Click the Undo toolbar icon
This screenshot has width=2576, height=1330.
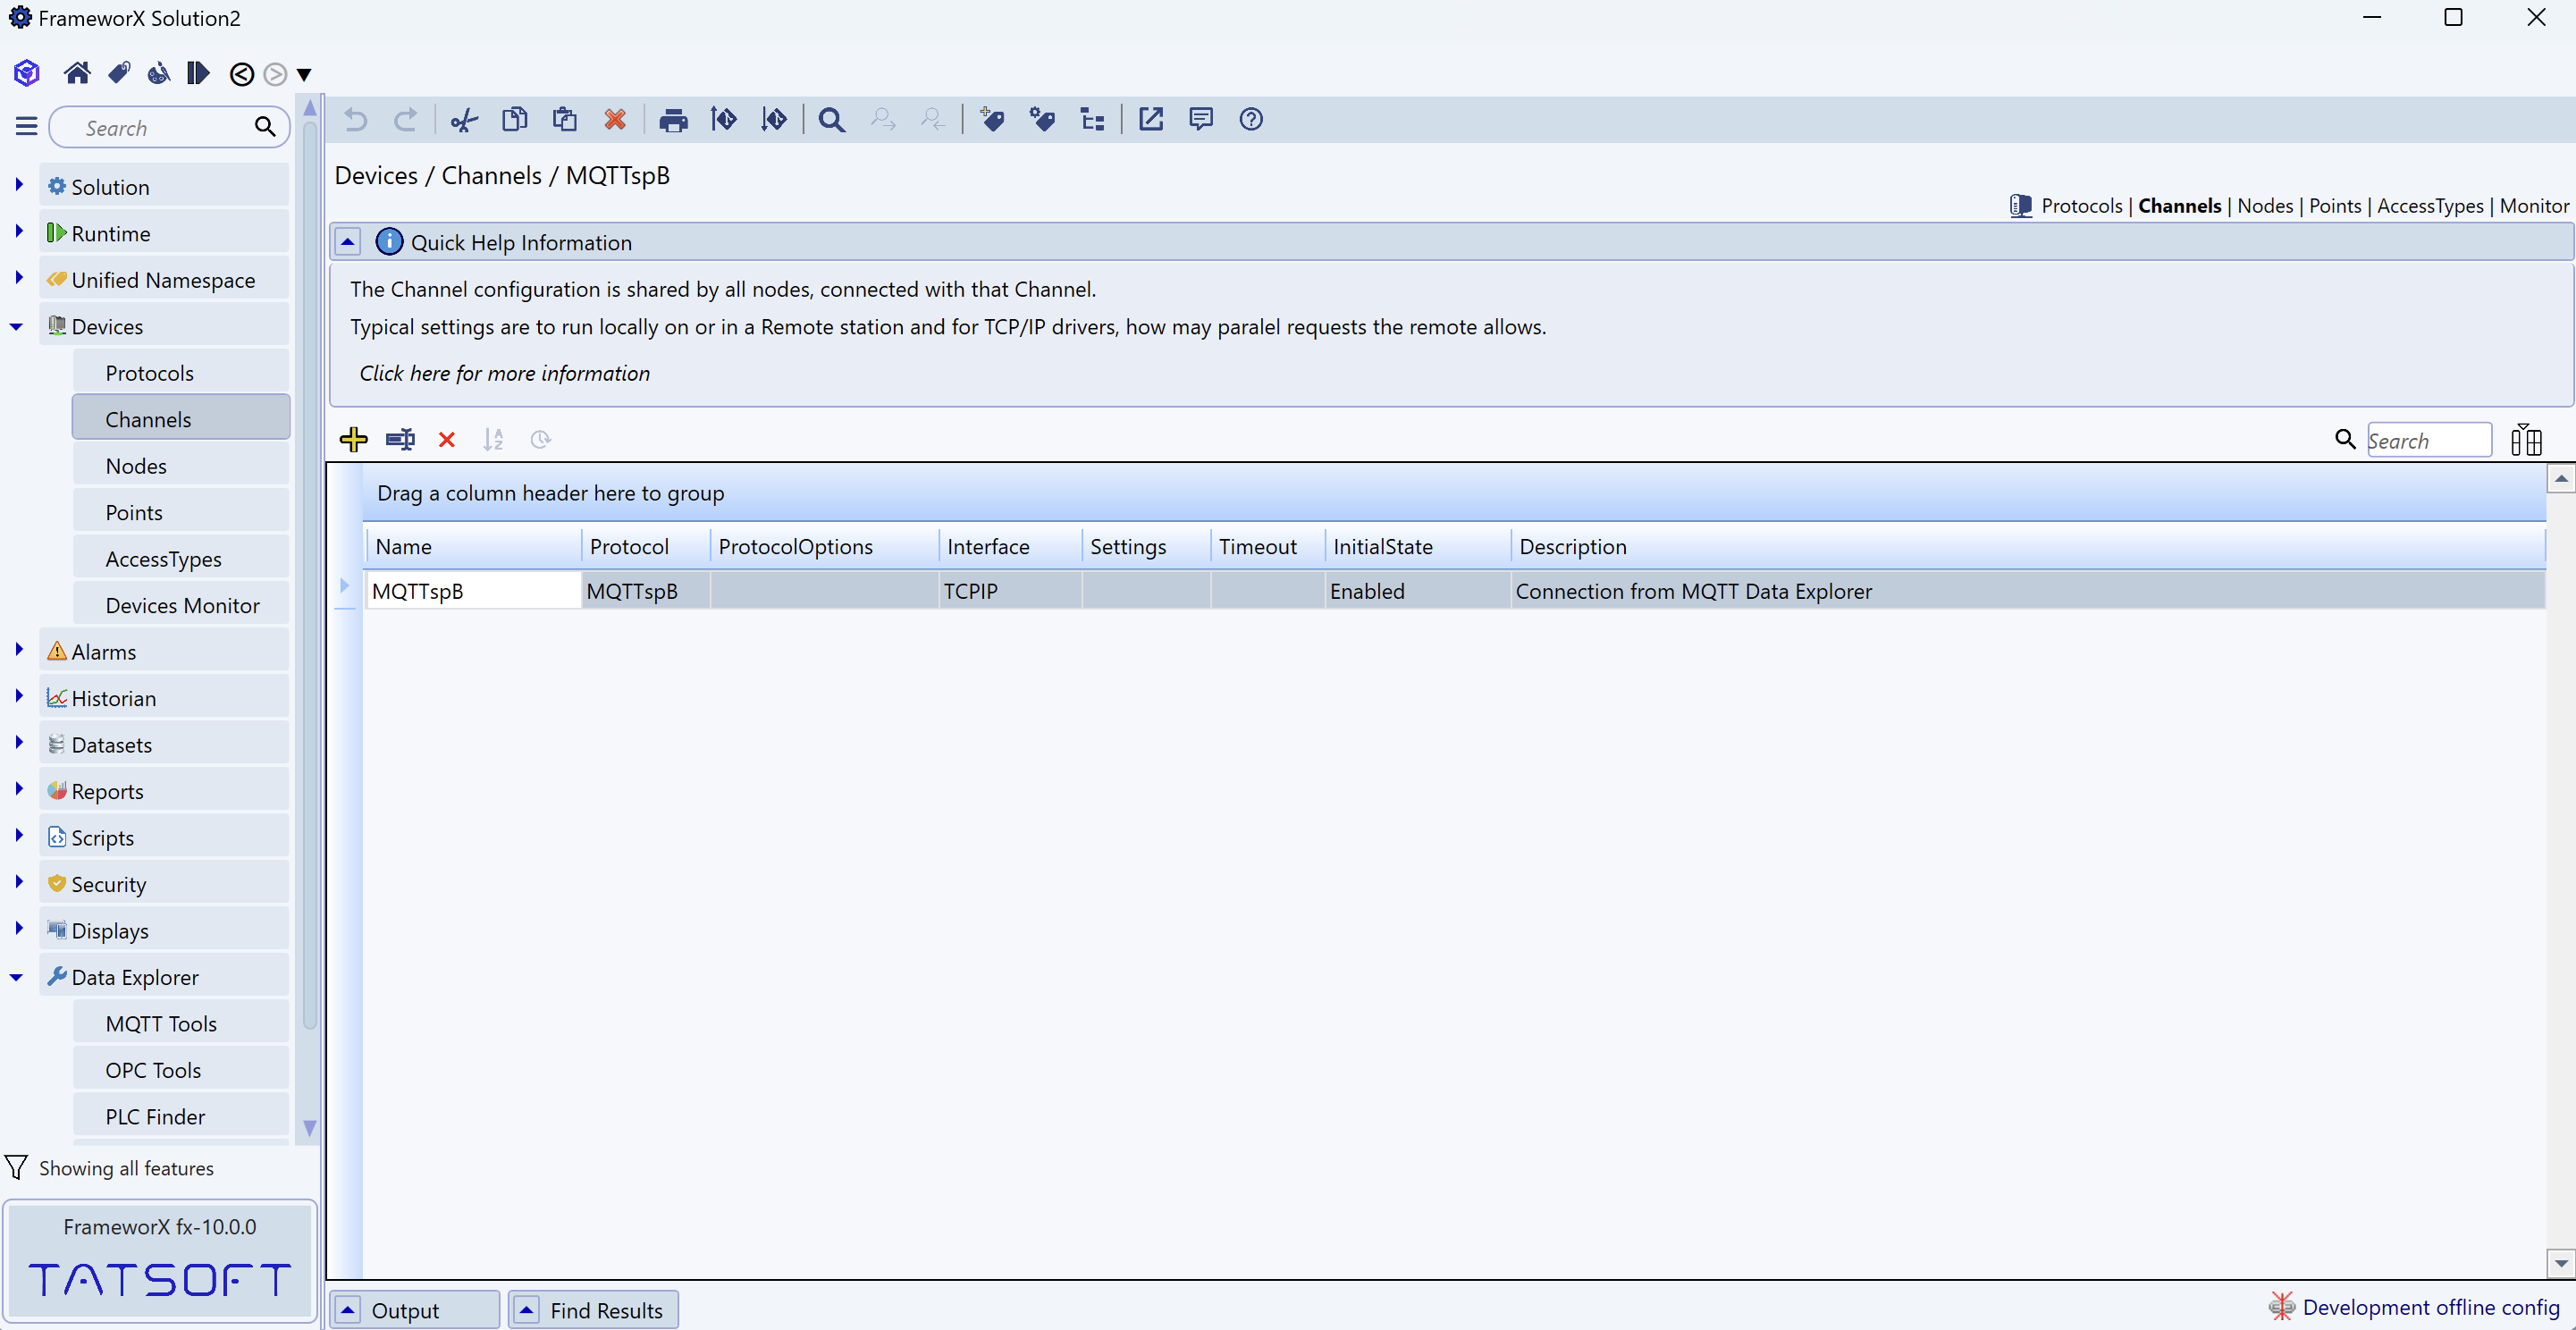(x=356, y=120)
